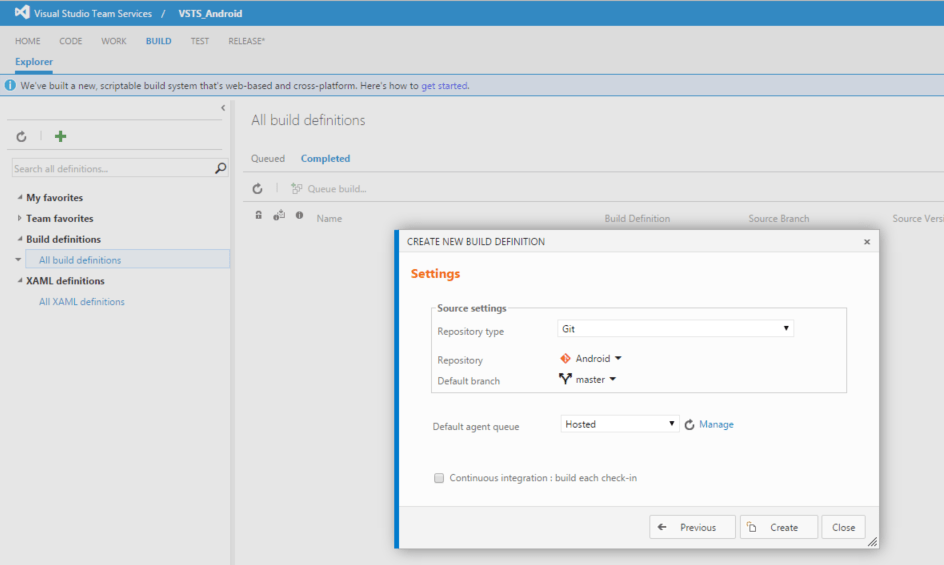
Task: Click the search magnifier icon
Action: pyautogui.click(x=221, y=169)
